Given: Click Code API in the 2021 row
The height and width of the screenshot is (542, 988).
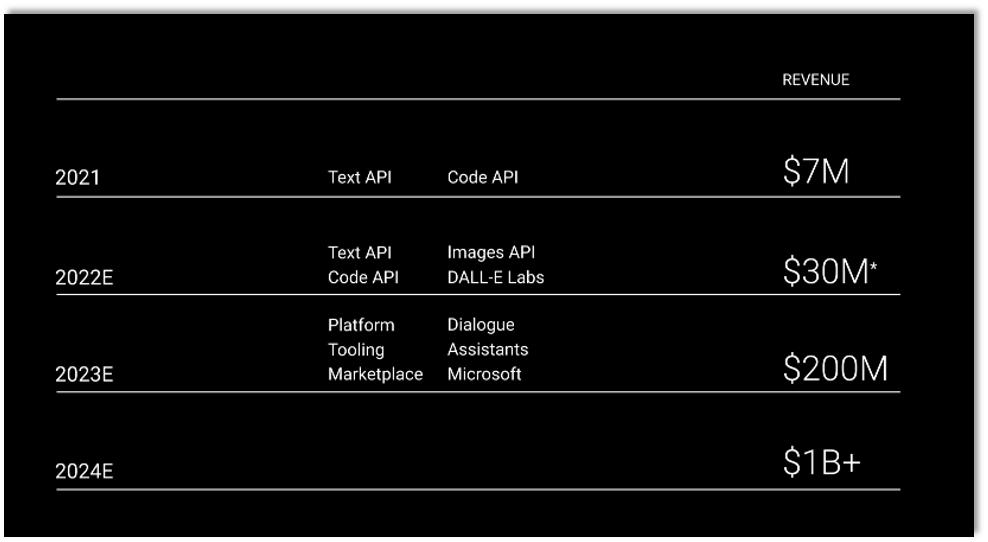Looking at the screenshot, I should tap(483, 178).
